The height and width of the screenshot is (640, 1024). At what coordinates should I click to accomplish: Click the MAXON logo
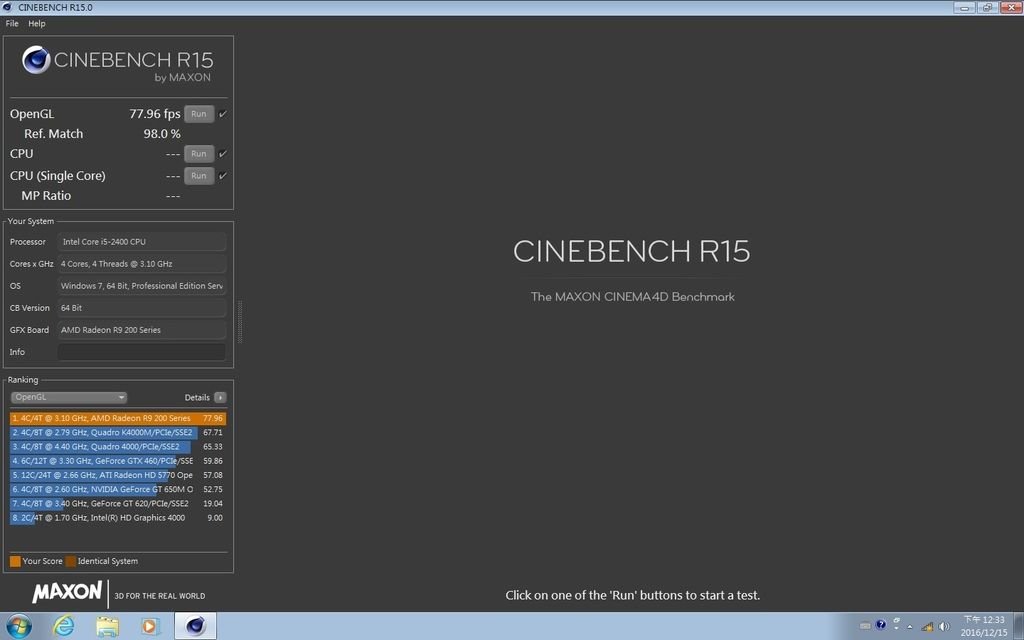pyautogui.click(x=67, y=592)
